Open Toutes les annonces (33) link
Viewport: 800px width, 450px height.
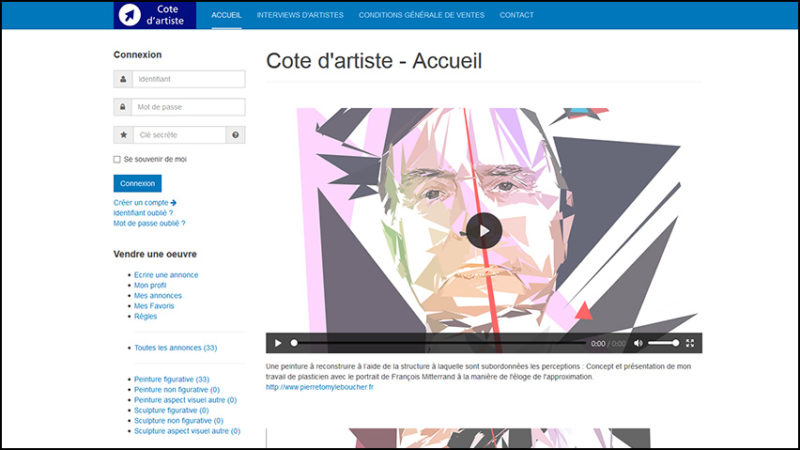click(x=176, y=348)
